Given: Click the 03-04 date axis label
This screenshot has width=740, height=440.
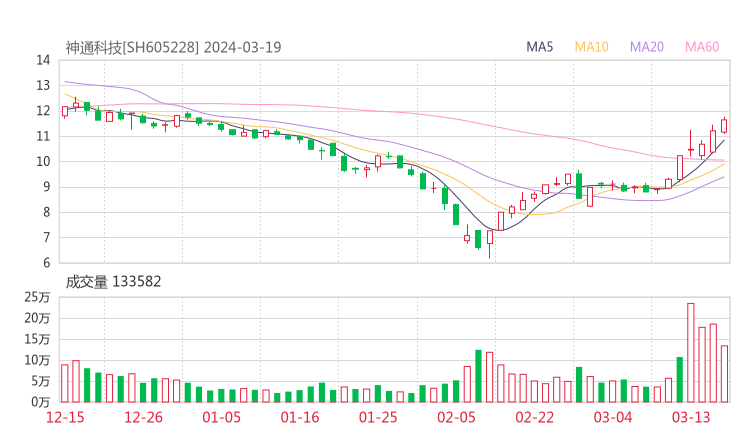Looking at the screenshot, I should (x=613, y=417).
